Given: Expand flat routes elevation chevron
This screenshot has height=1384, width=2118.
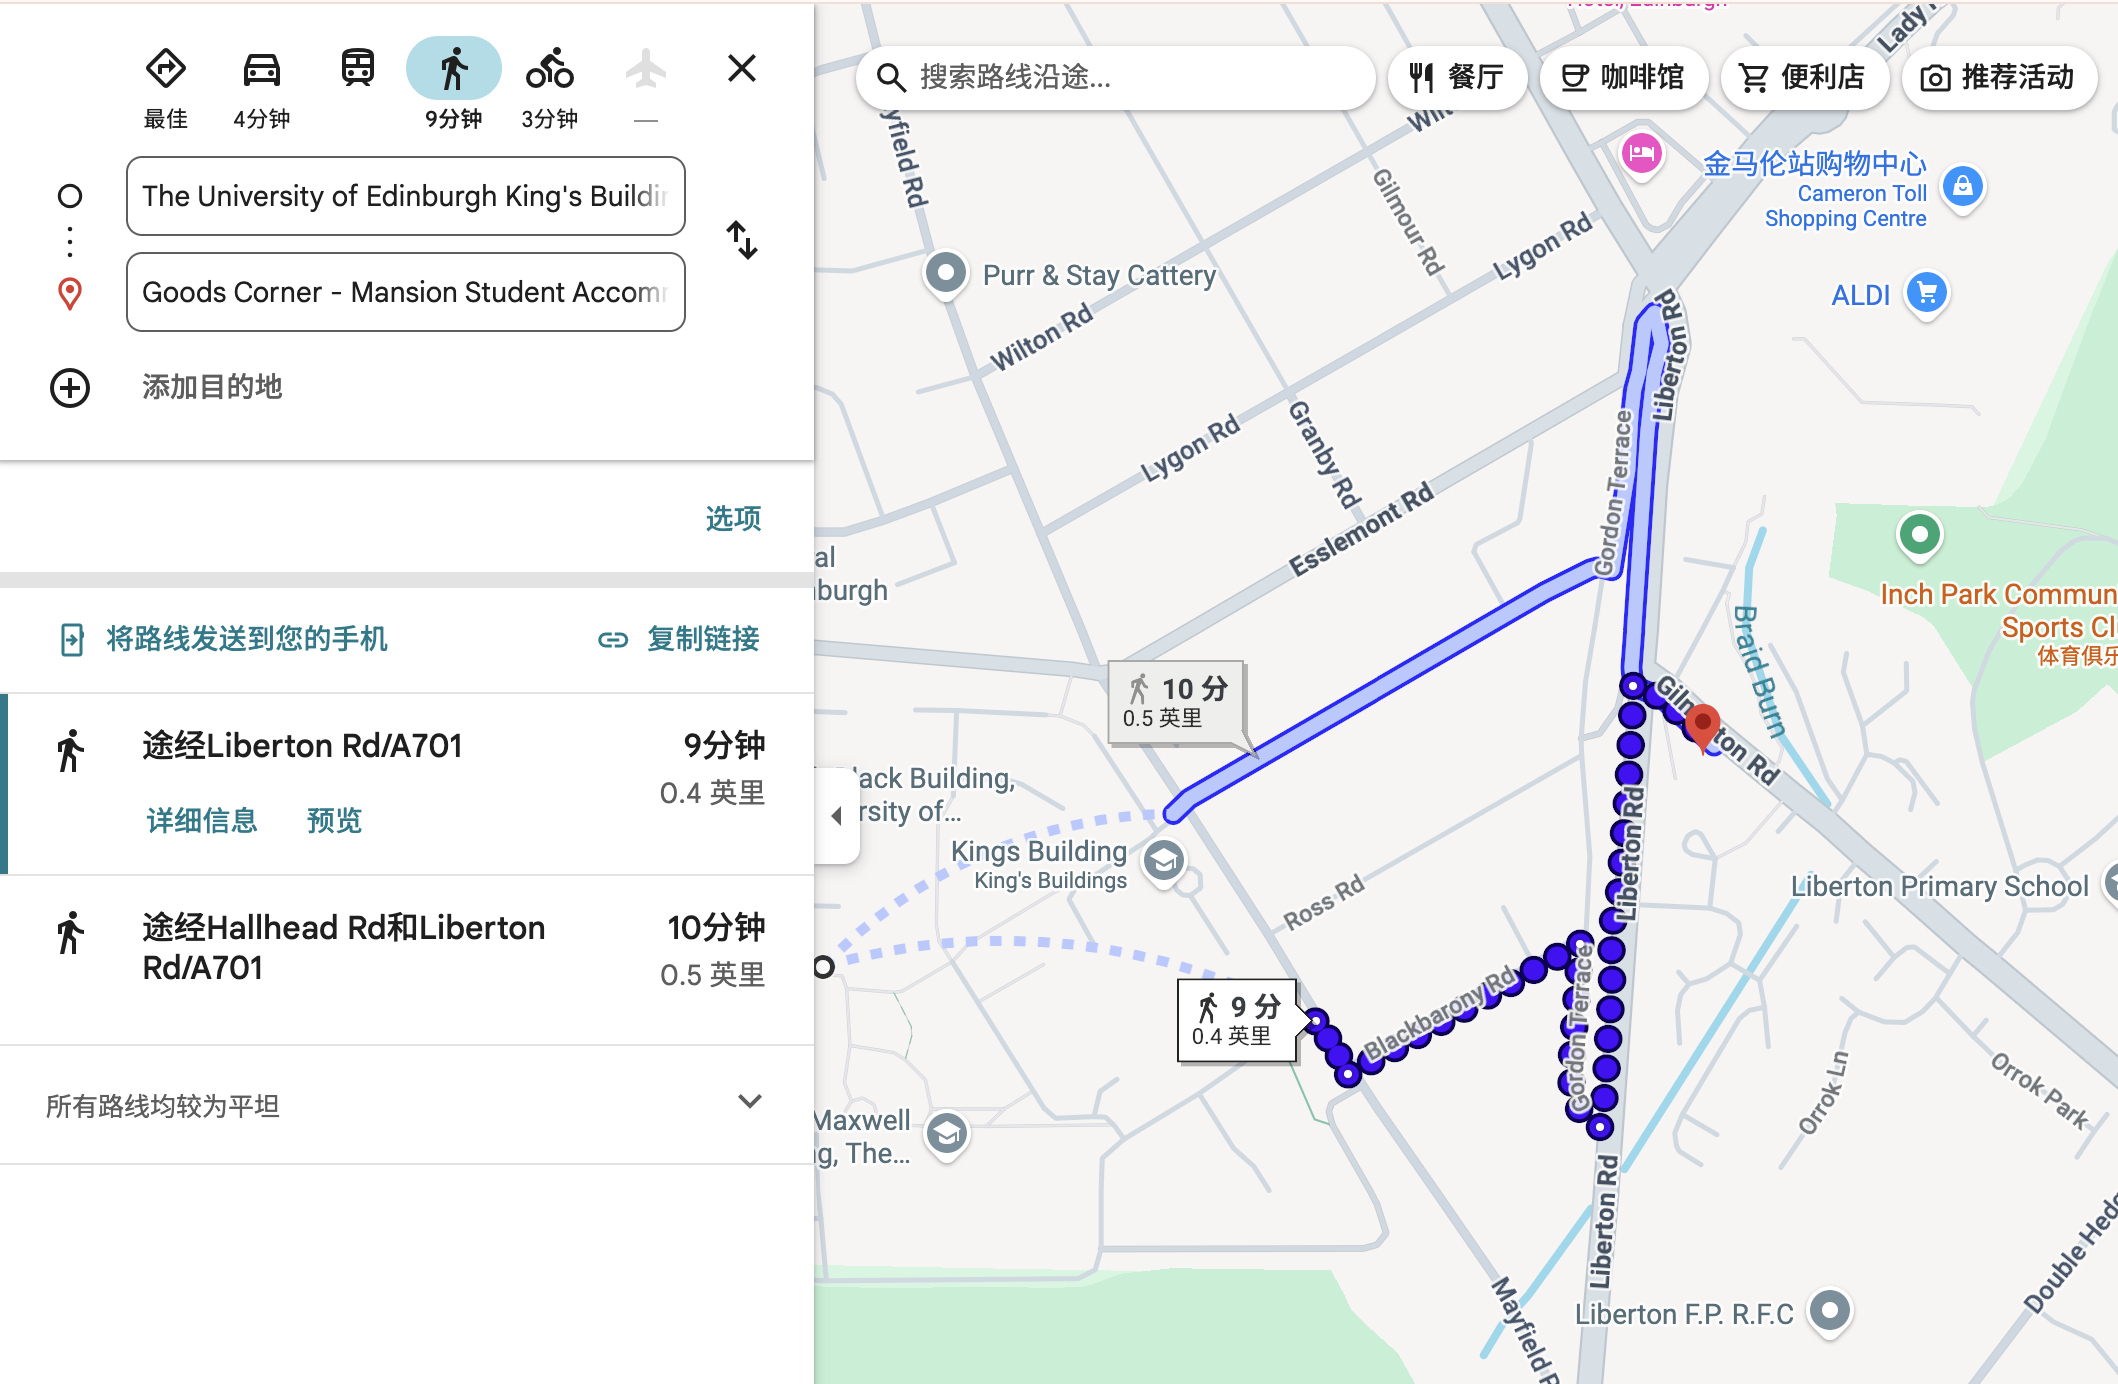Looking at the screenshot, I should point(749,1102).
